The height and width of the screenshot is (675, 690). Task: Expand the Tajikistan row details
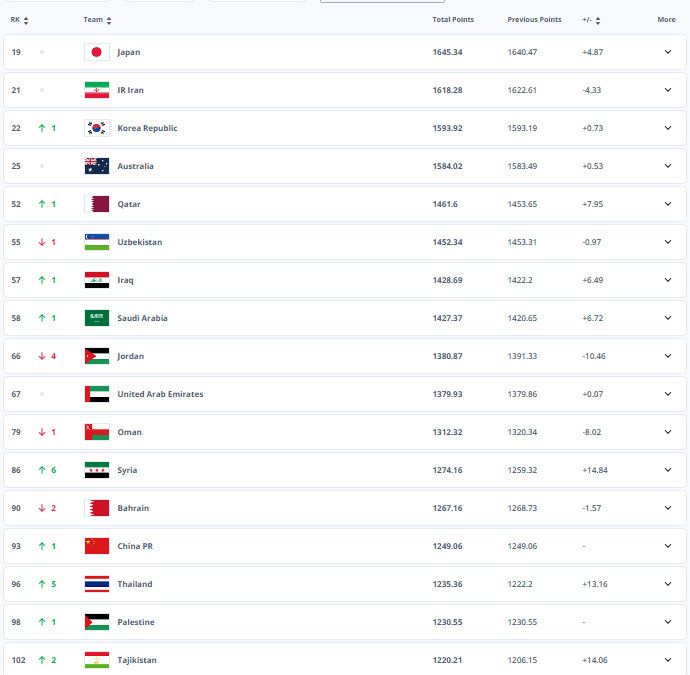pyautogui.click(x=668, y=660)
